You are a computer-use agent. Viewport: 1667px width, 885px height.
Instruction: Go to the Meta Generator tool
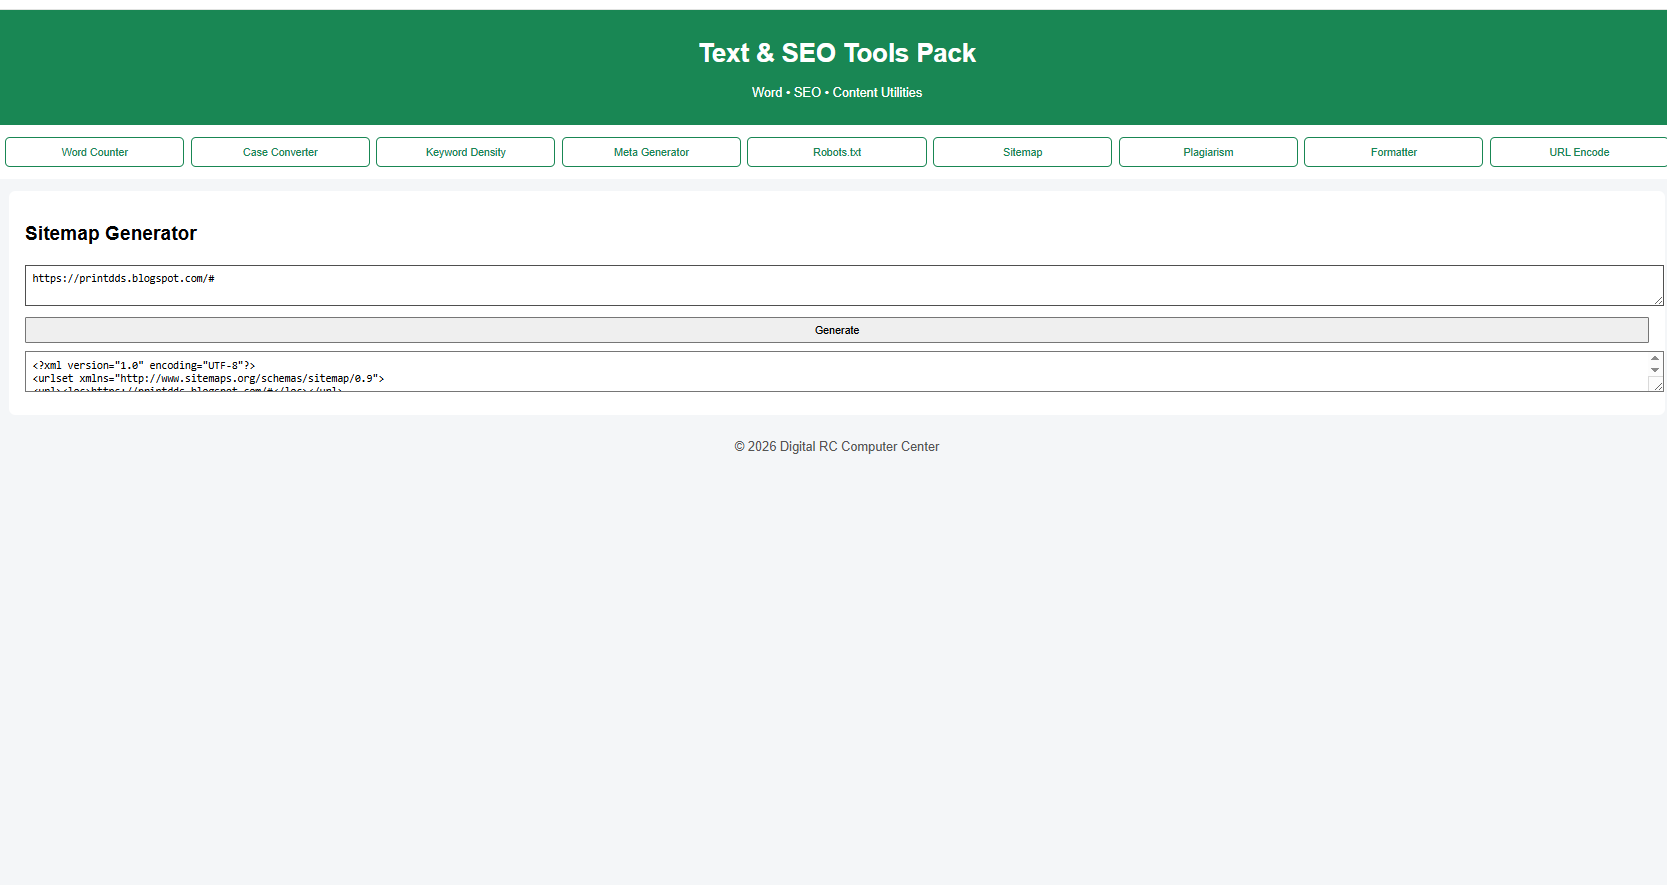651,152
